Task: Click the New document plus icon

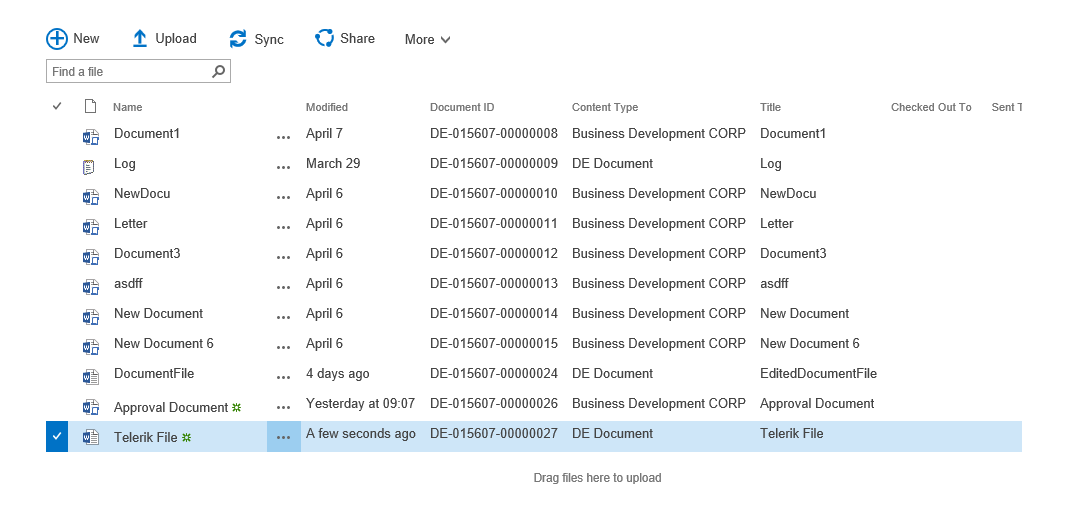Action: [x=57, y=39]
